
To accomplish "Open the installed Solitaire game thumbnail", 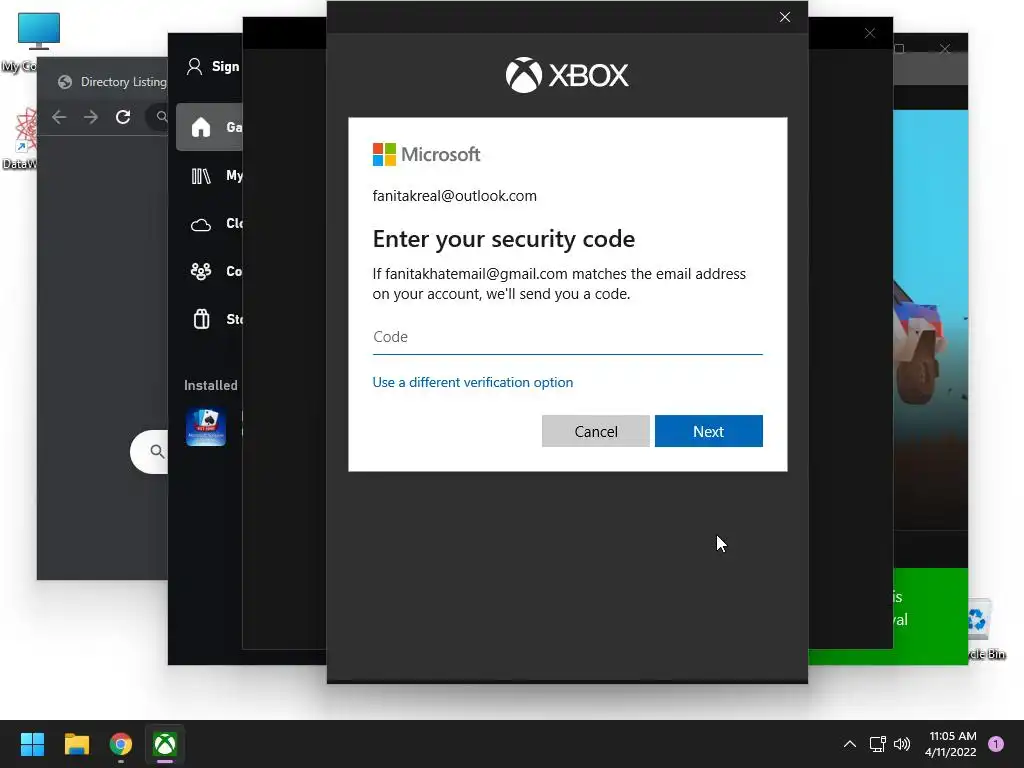I will tap(206, 426).
